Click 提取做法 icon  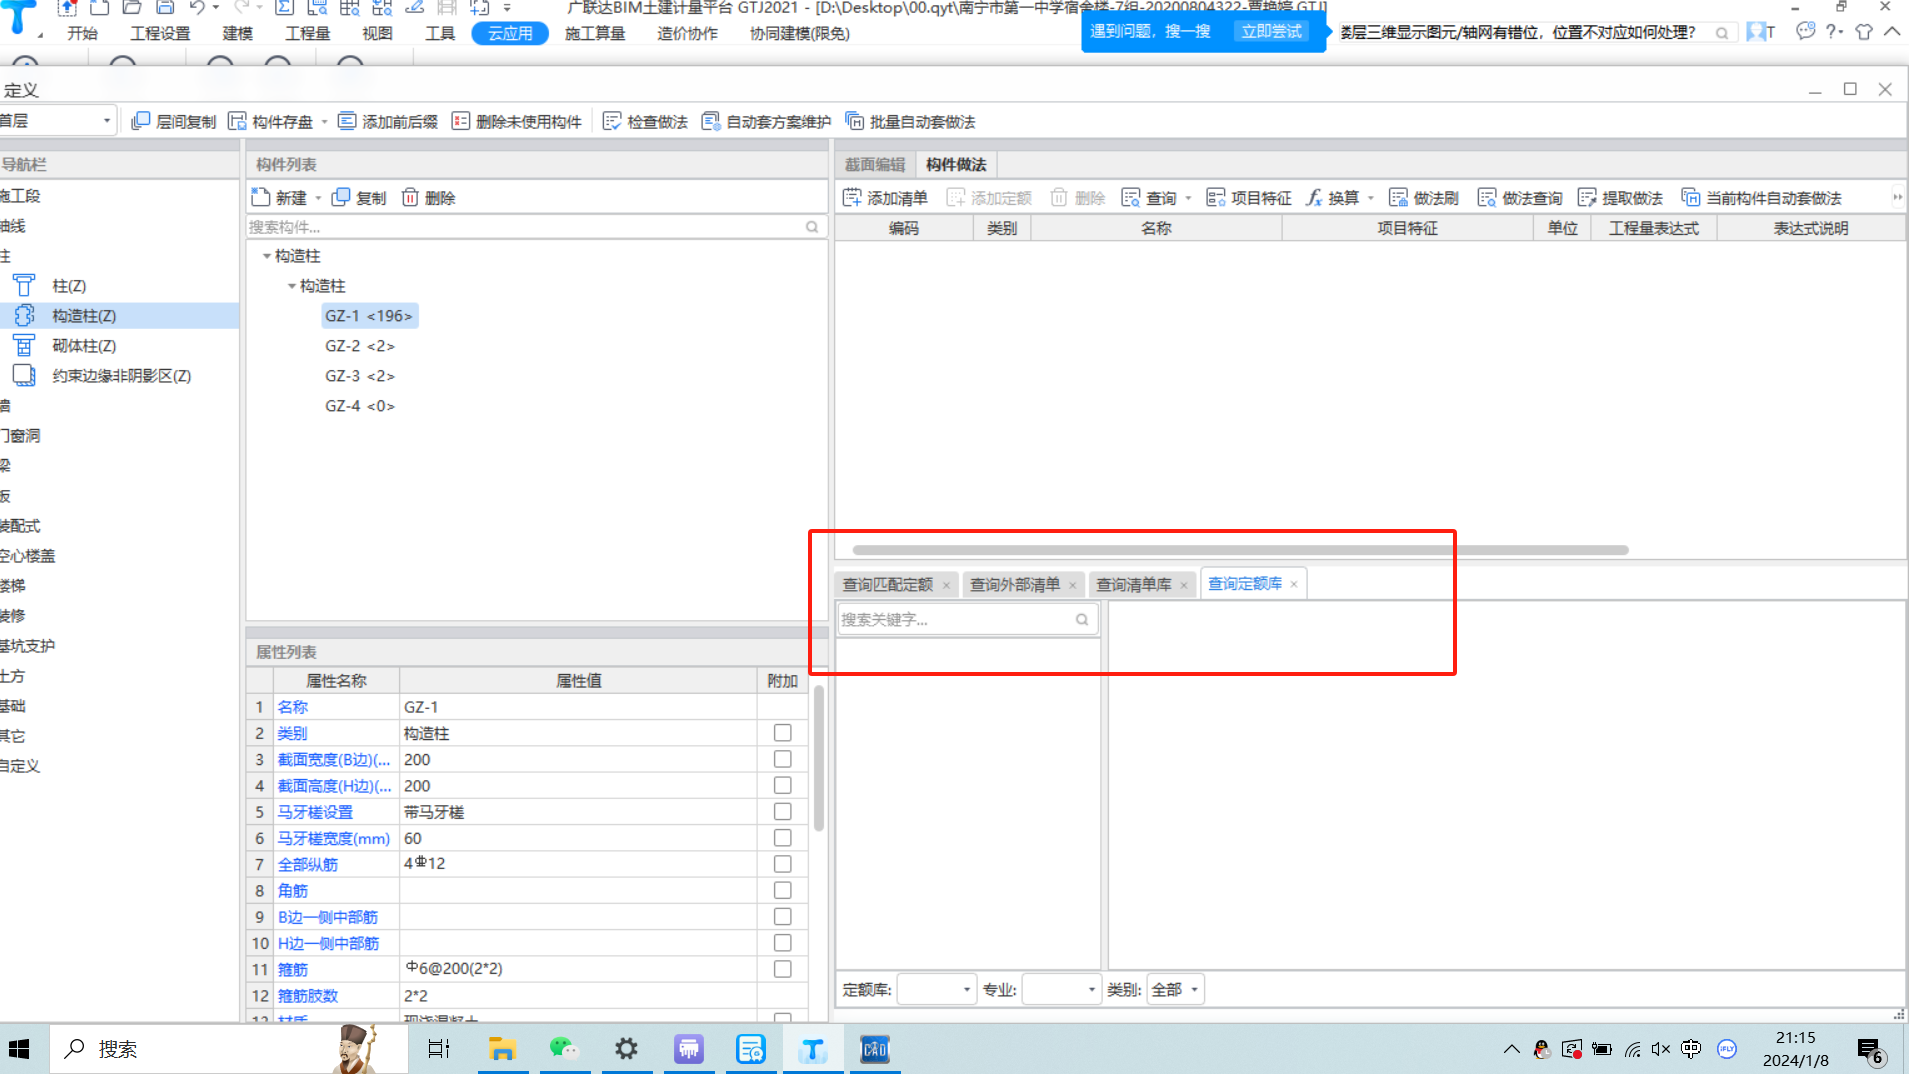[x=1587, y=198]
